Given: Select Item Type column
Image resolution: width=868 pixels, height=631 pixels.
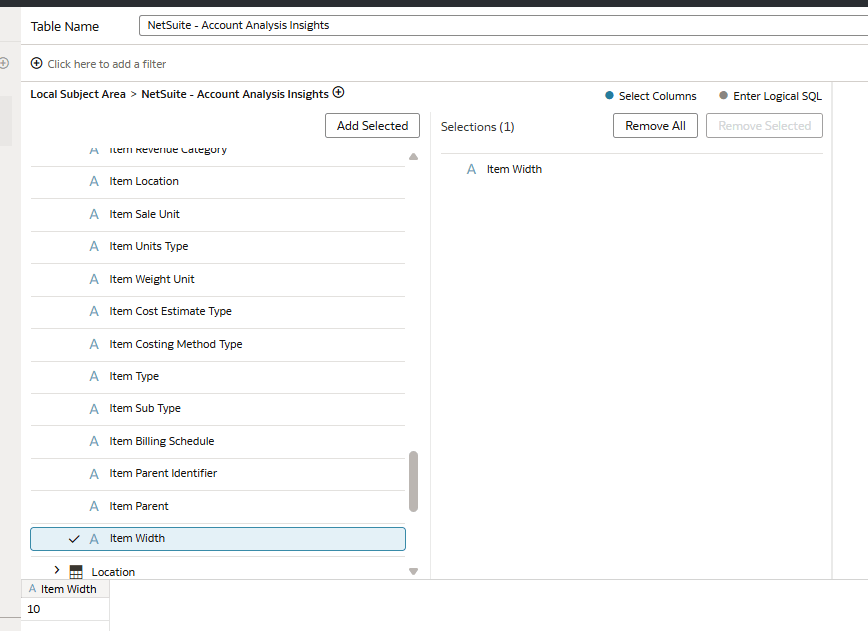Looking at the screenshot, I should [x=218, y=376].
